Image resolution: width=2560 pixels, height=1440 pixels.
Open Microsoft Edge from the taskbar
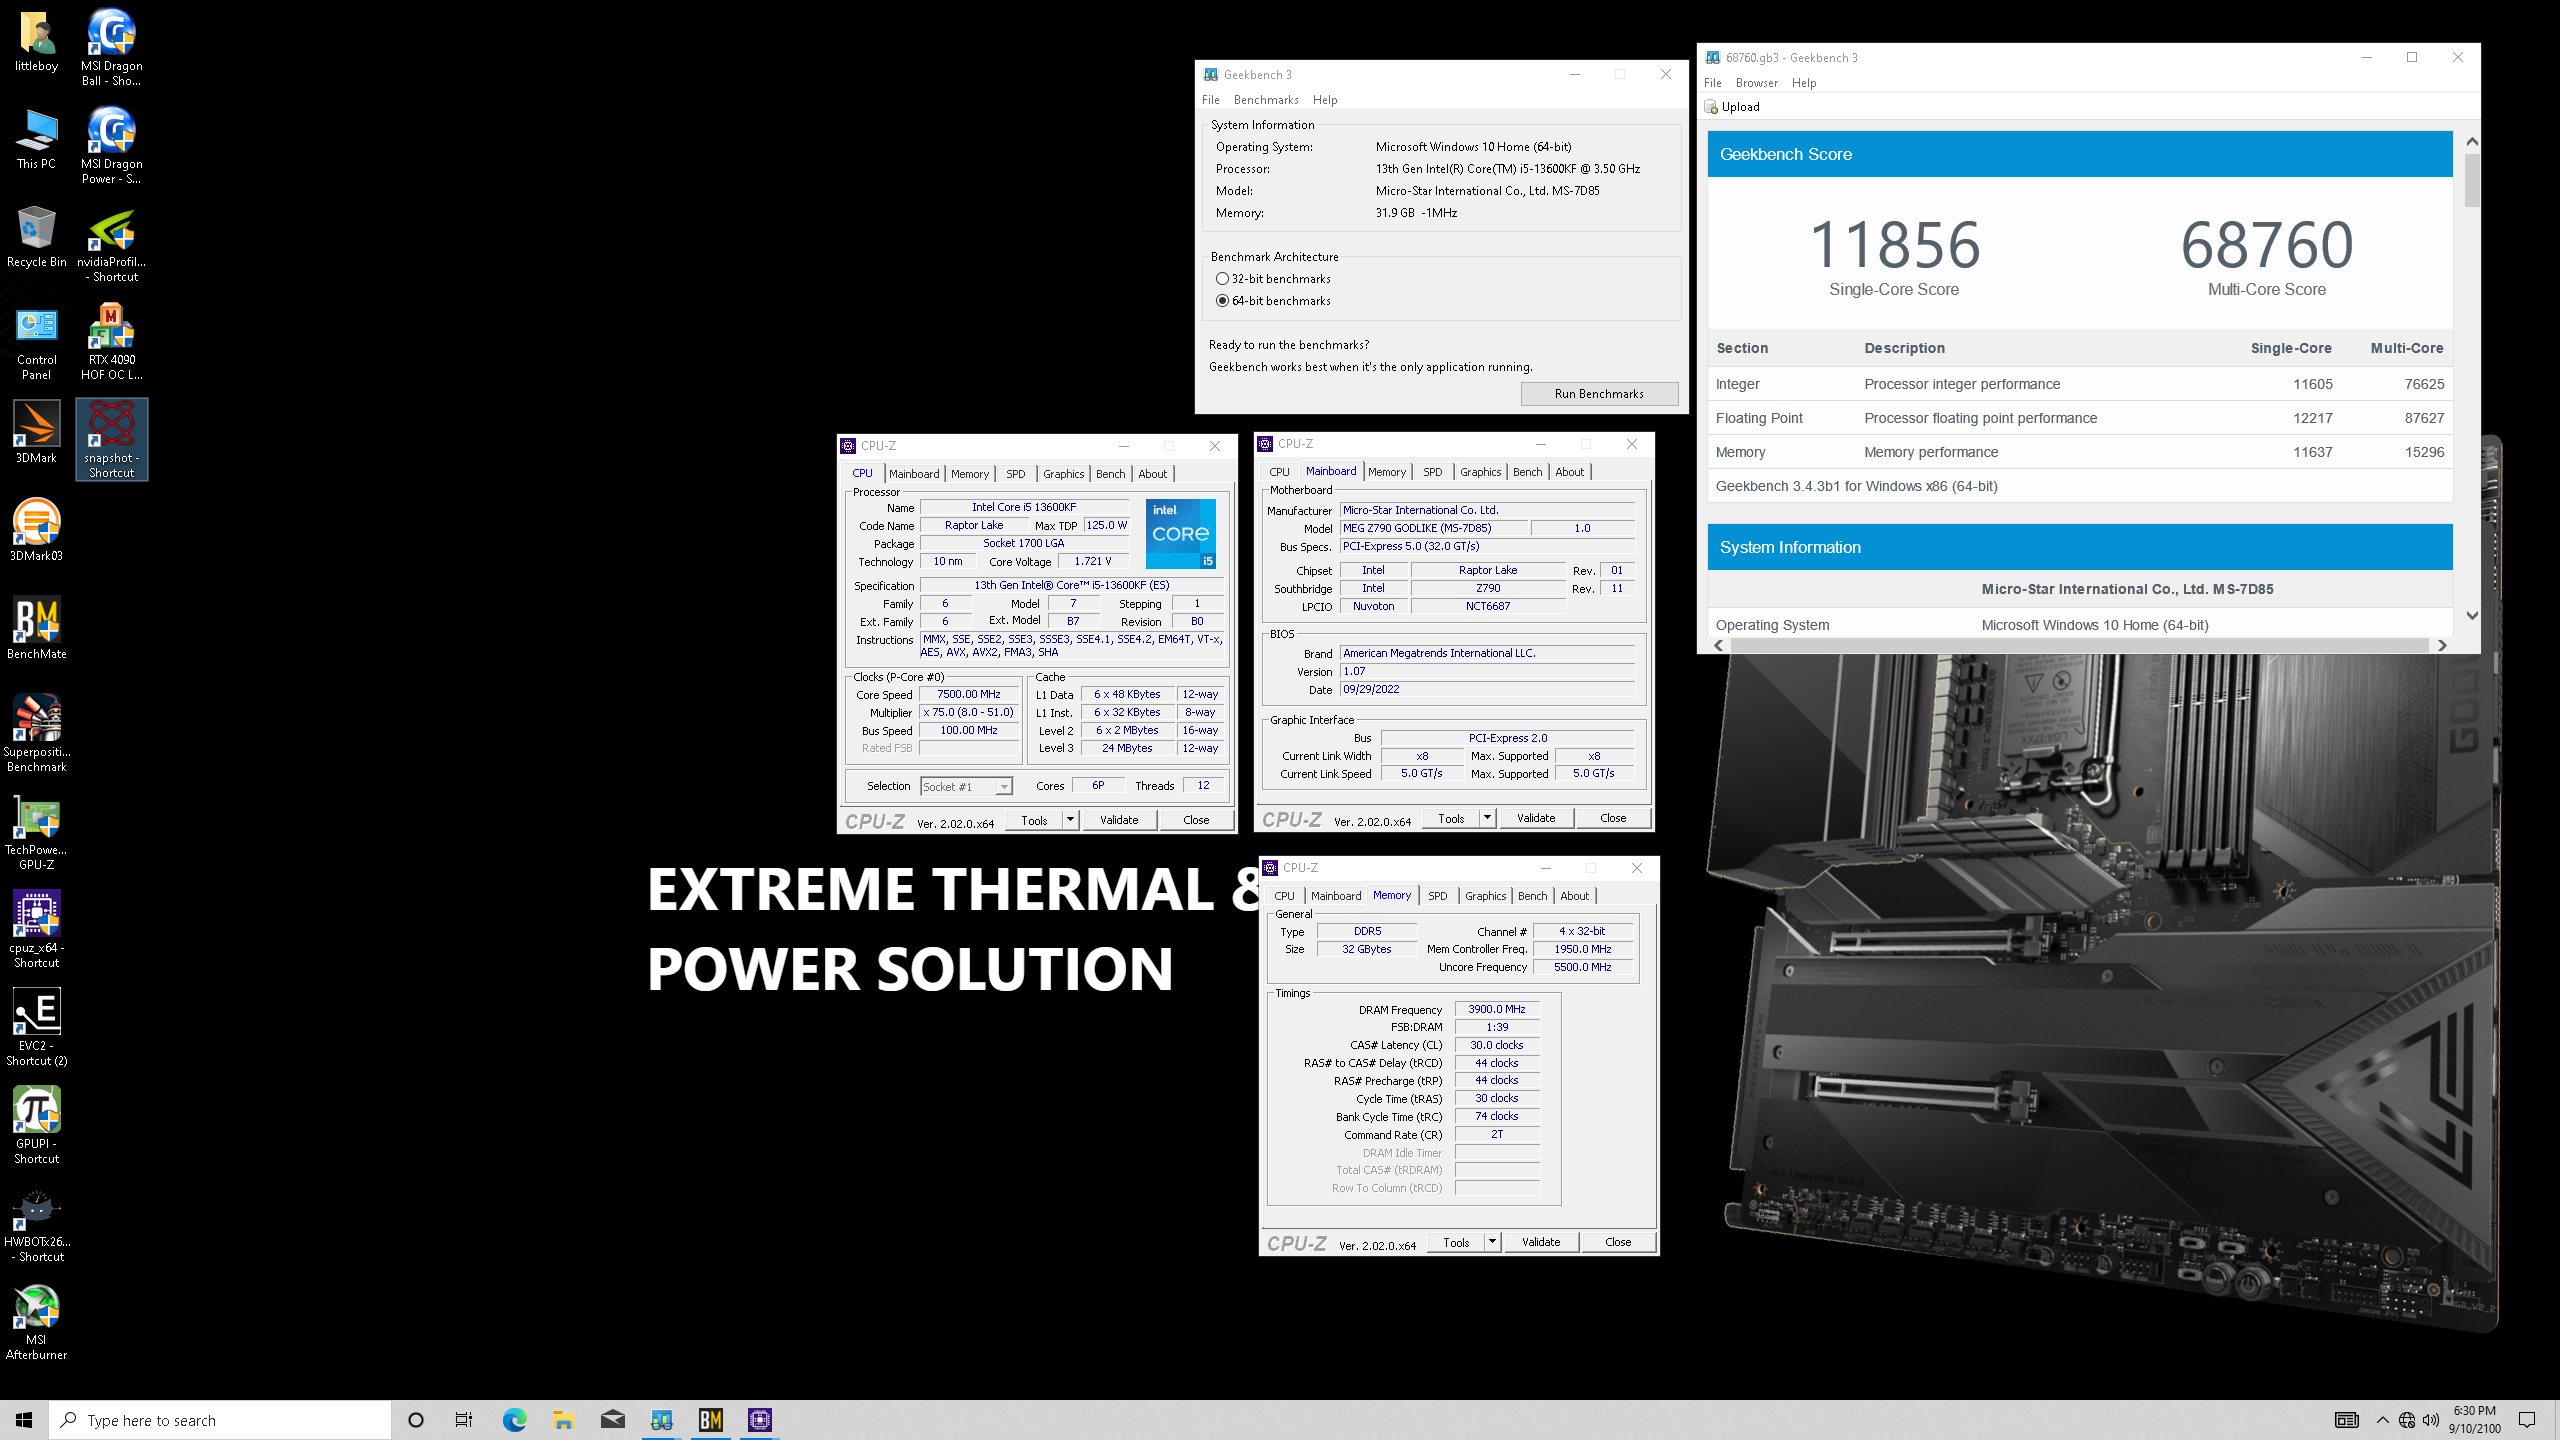514,1420
